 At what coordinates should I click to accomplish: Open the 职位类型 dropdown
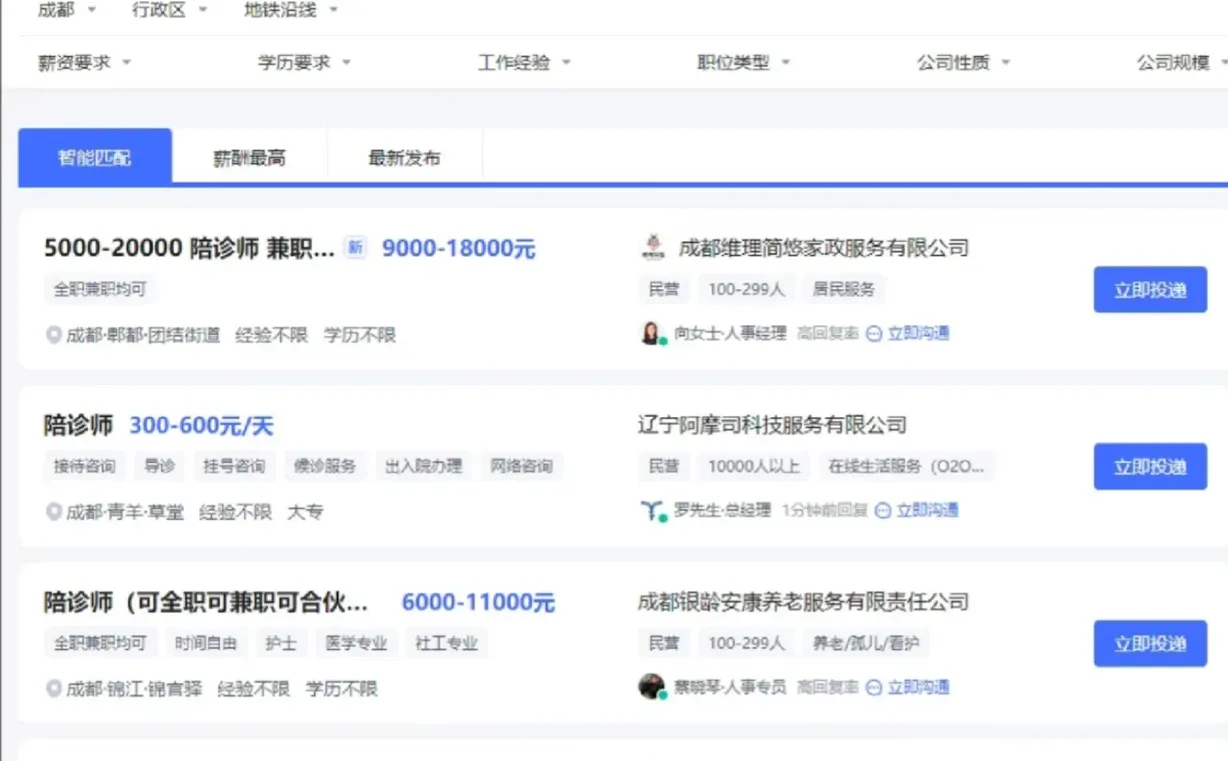[x=734, y=61]
